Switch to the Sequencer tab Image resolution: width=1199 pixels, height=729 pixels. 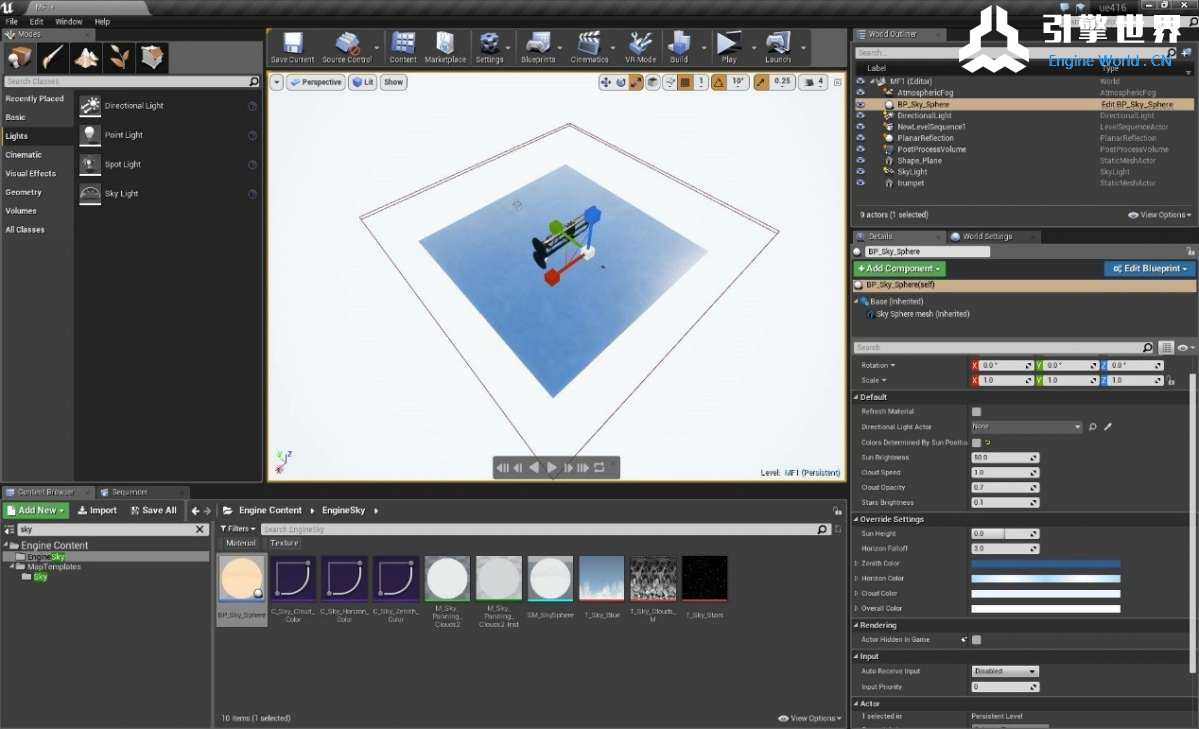[x=129, y=492]
